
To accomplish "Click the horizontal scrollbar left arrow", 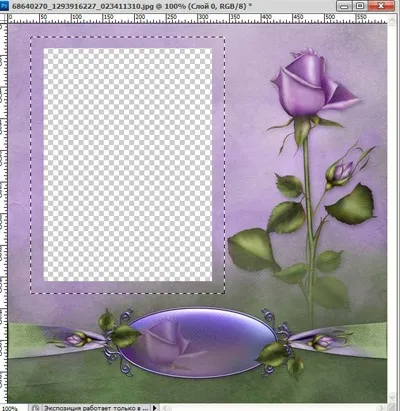I will 166,408.
